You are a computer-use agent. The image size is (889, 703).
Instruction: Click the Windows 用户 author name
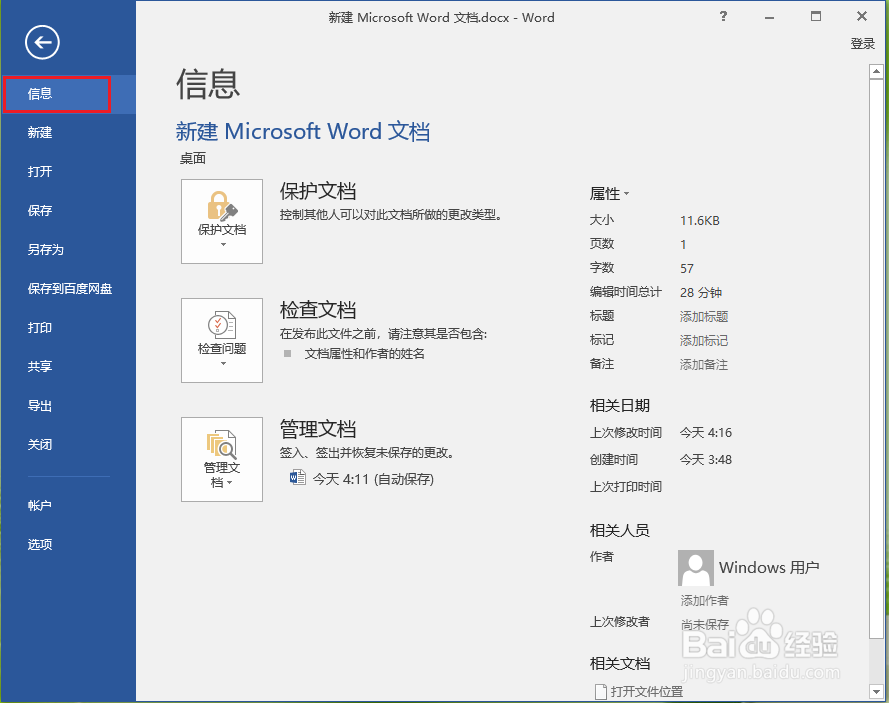769,568
